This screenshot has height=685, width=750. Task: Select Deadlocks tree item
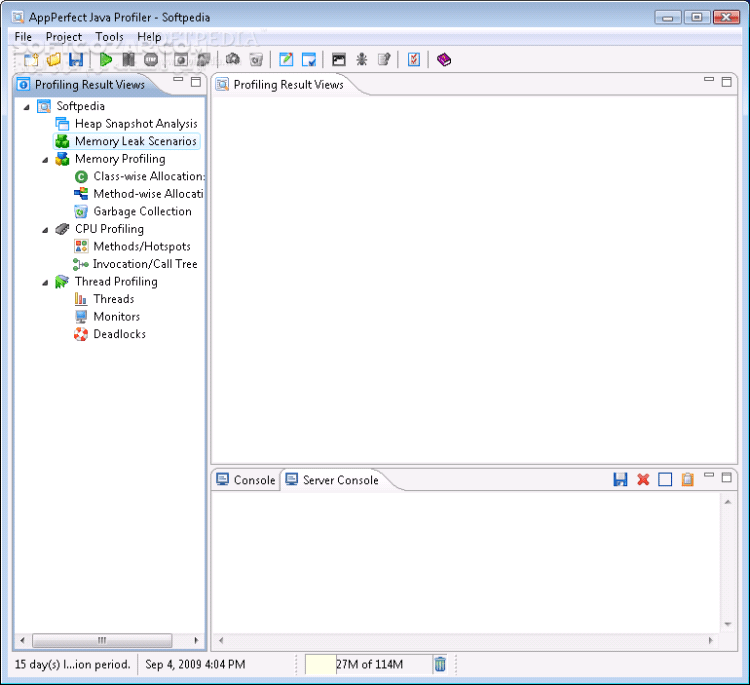coord(110,334)
